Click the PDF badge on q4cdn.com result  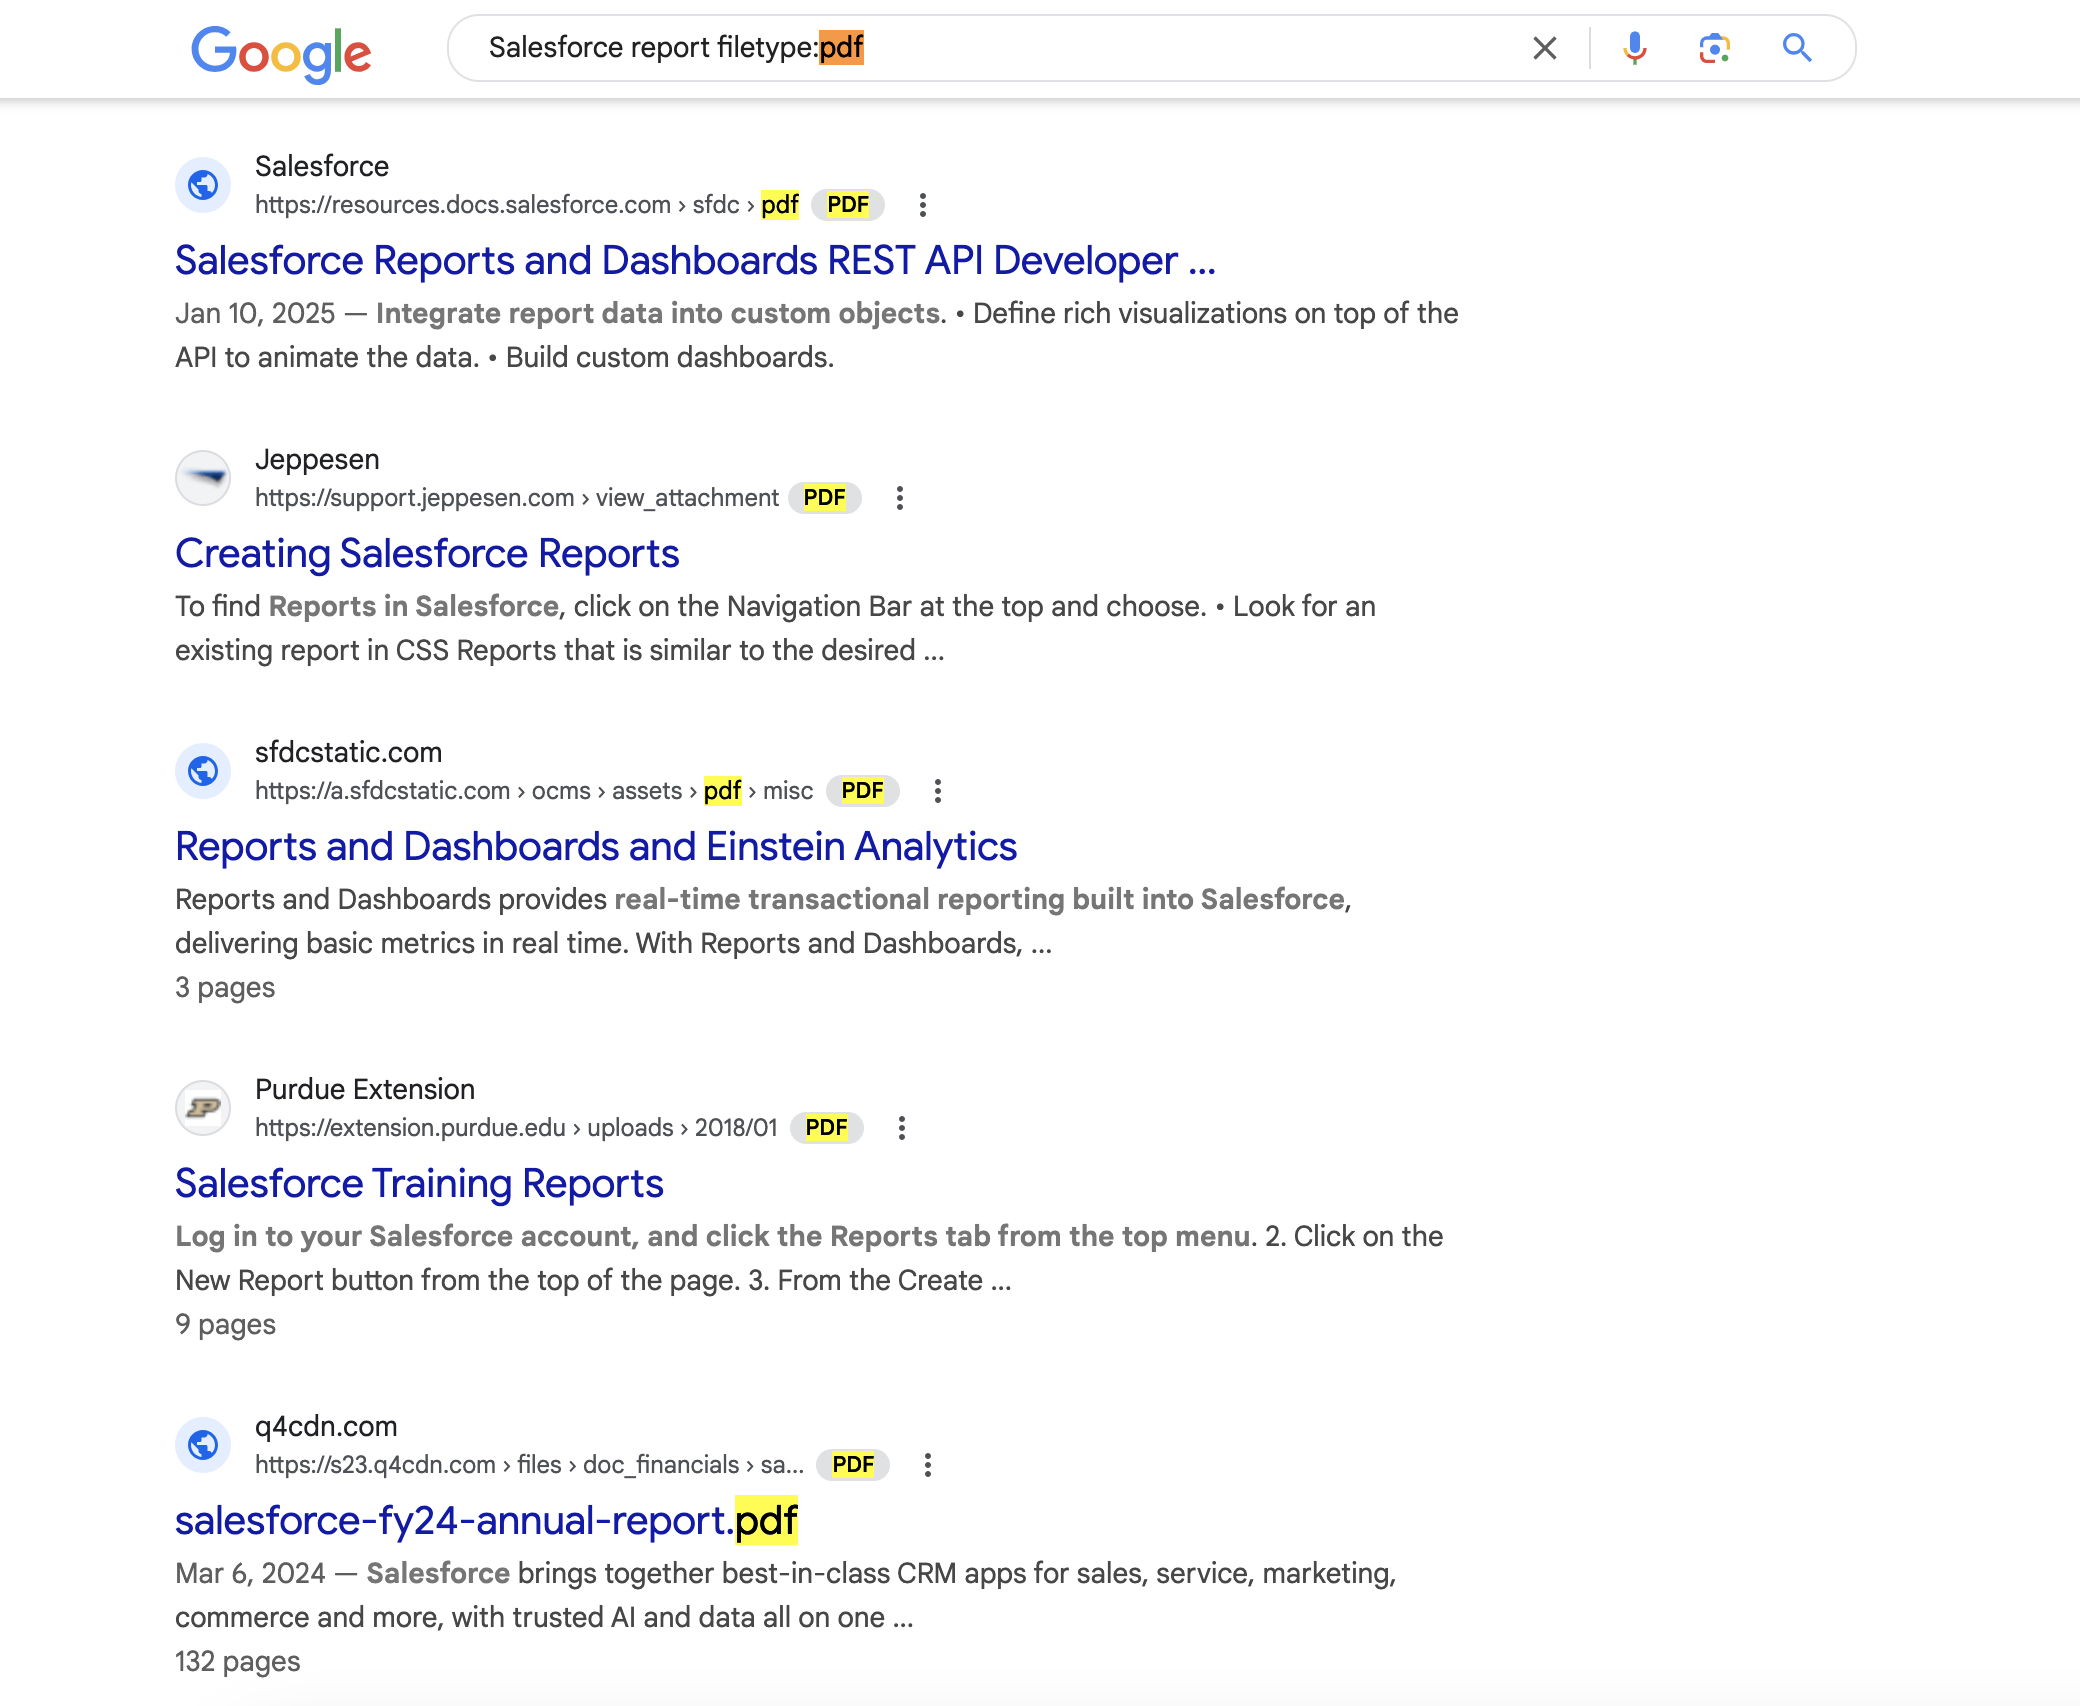[853, 1465]
